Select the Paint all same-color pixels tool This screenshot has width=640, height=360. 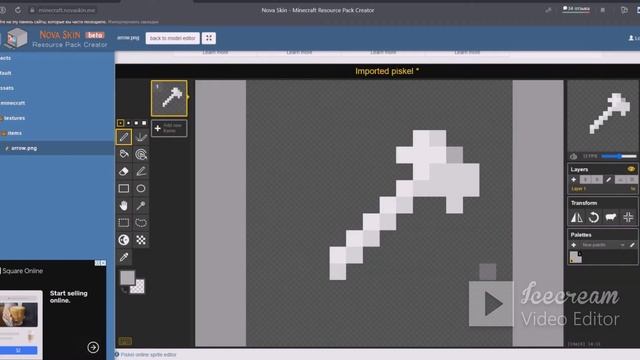click(x=141, y=154)
